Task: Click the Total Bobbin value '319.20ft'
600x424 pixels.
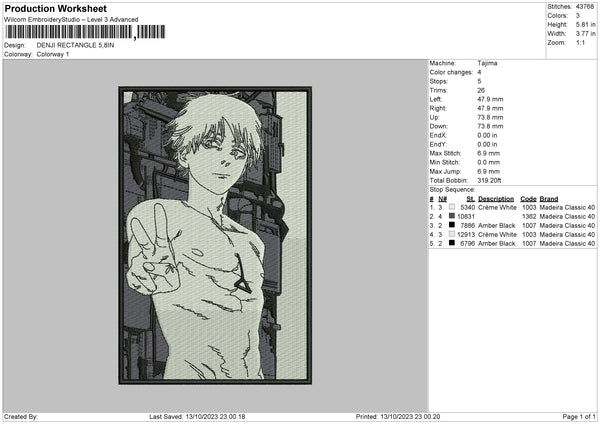Action: click(x=489, y=181)
